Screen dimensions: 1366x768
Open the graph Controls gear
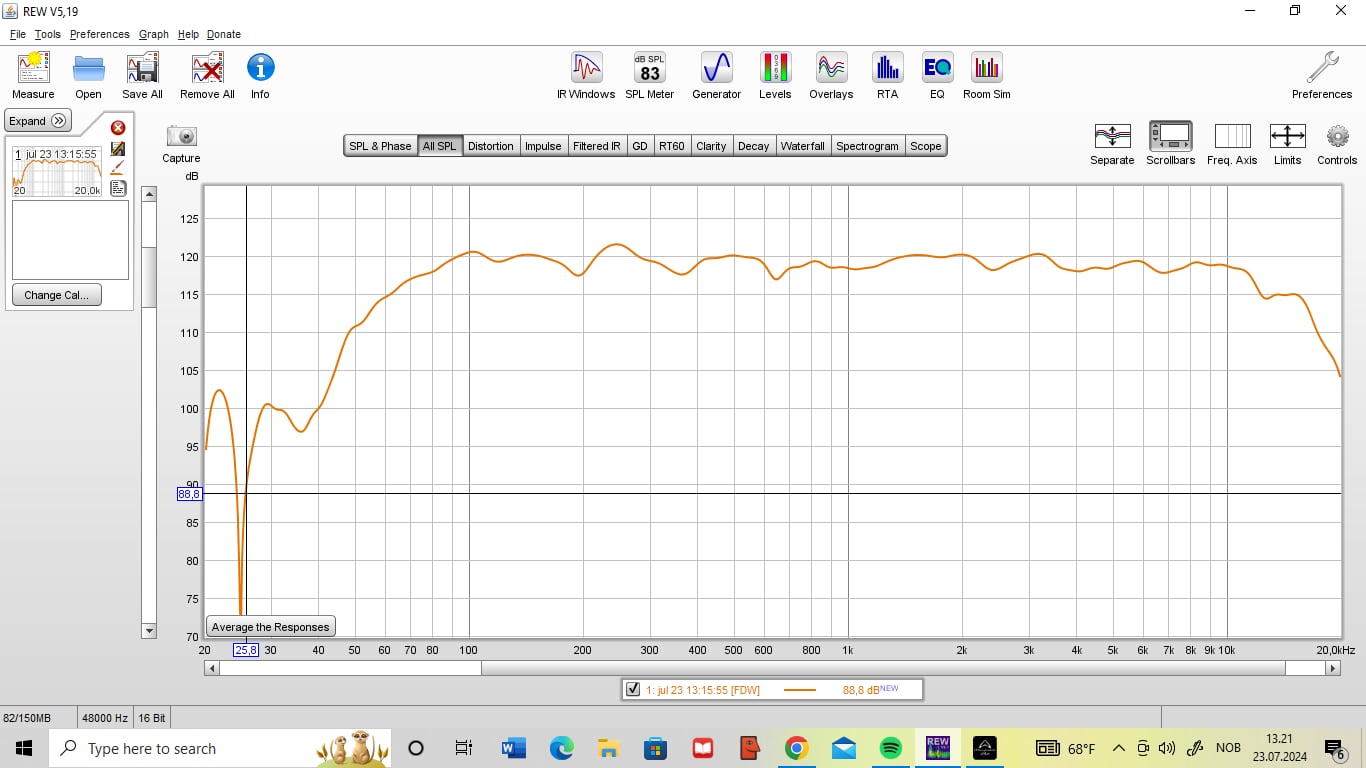pyautogui.click(x=1337, y=137)
